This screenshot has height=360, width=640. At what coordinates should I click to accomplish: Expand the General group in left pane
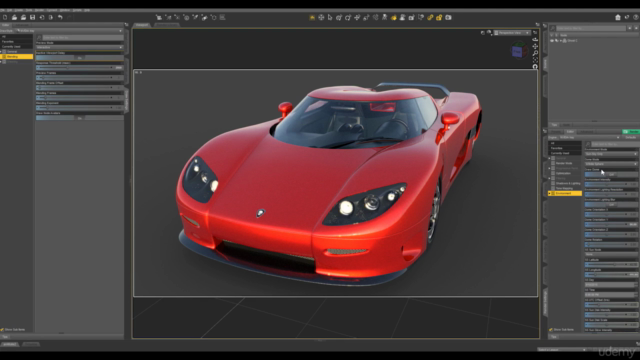(1, 51)
